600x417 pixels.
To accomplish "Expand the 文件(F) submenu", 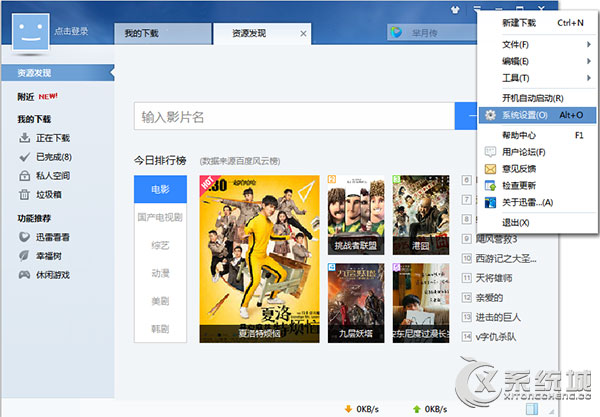I will tap(537, 45).
